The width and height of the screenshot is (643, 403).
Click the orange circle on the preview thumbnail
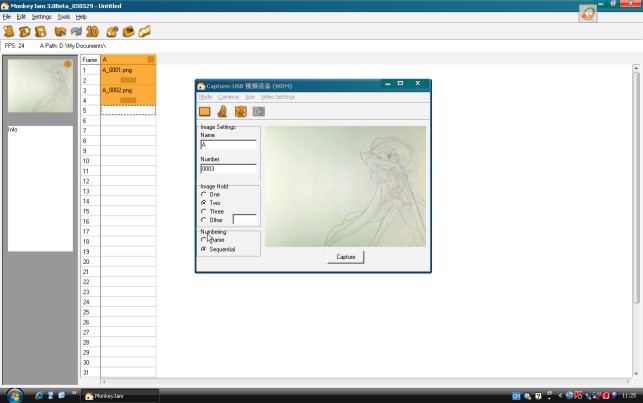click(x=68, y=64)
